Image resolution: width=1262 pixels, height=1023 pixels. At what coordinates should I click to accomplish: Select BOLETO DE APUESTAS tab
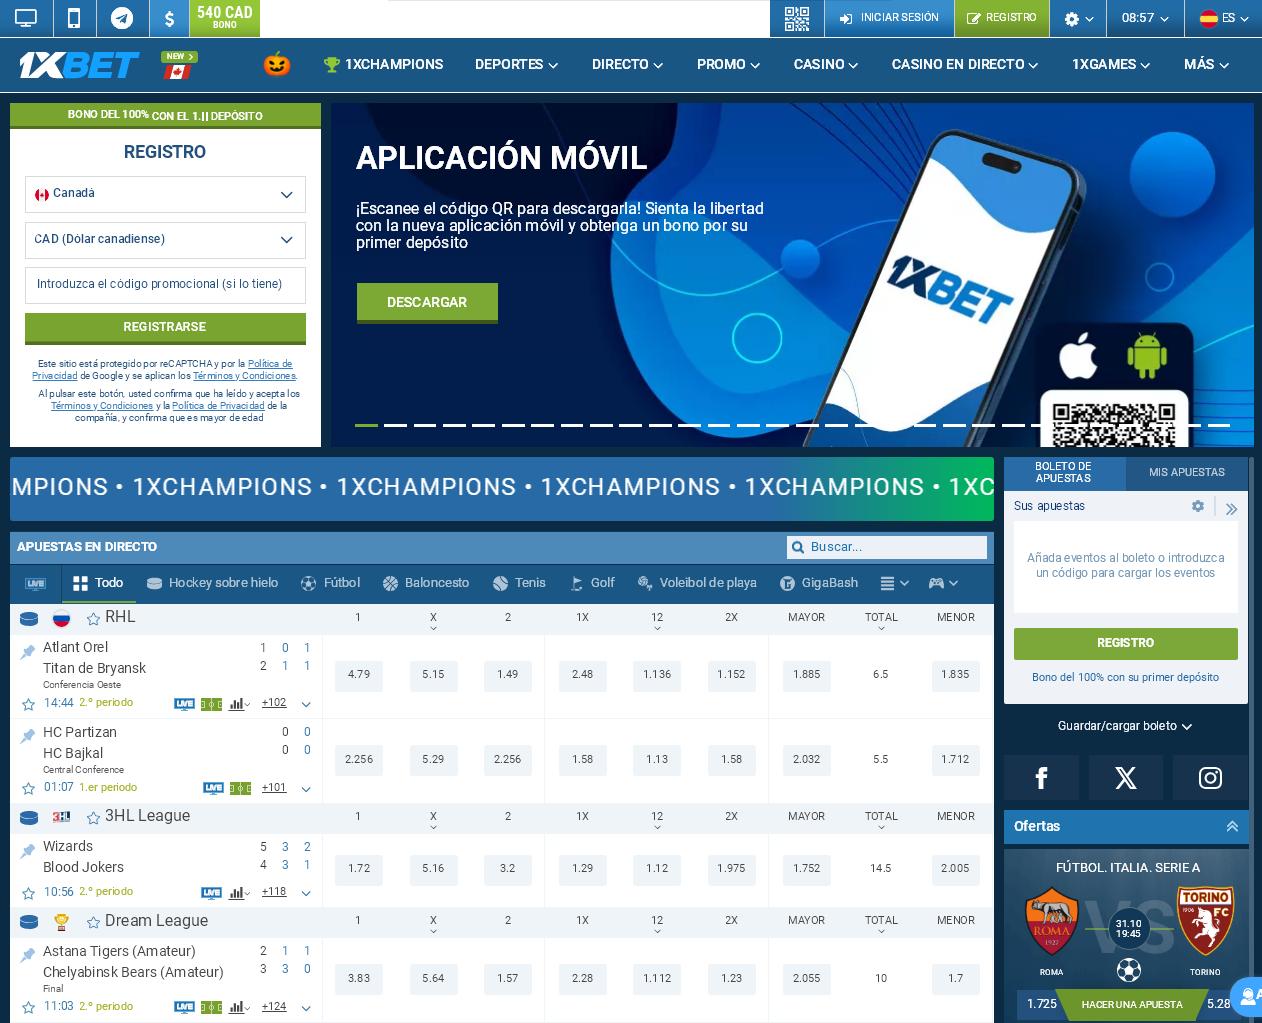point(1064,473)
